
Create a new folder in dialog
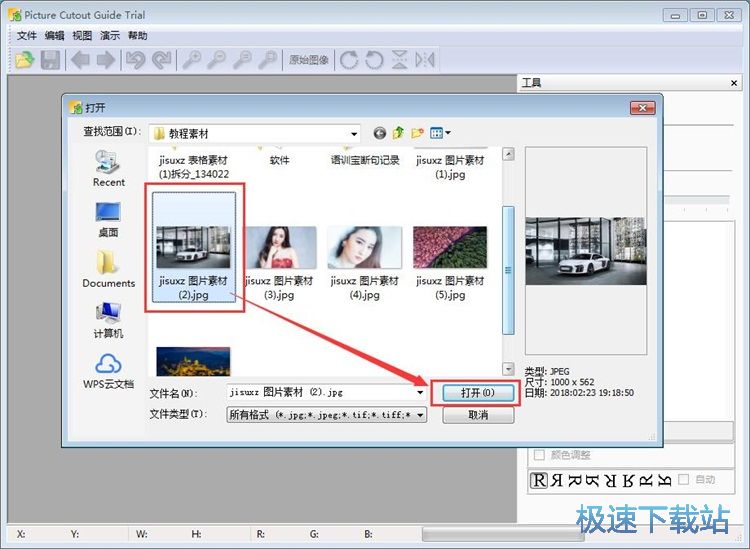click(x=418, y=133)
